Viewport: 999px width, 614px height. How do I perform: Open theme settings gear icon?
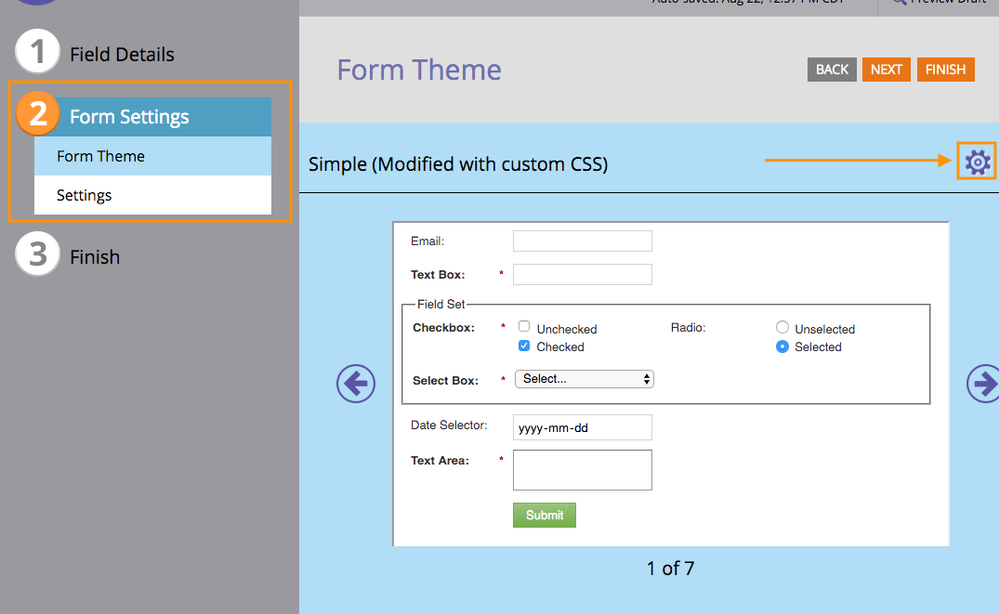976,161
